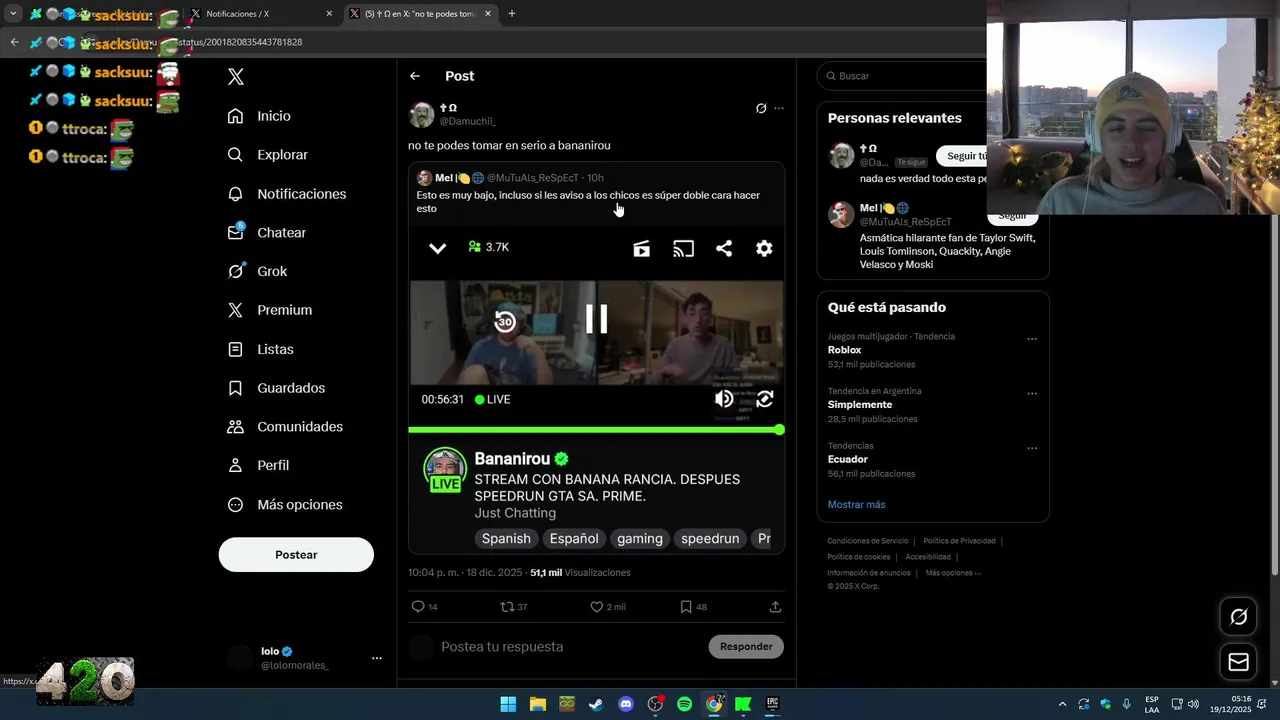Open Condiciones de Servicio link
This screenshot has width=1280, height=720.
pyautogui.click(x=867, y=541)
